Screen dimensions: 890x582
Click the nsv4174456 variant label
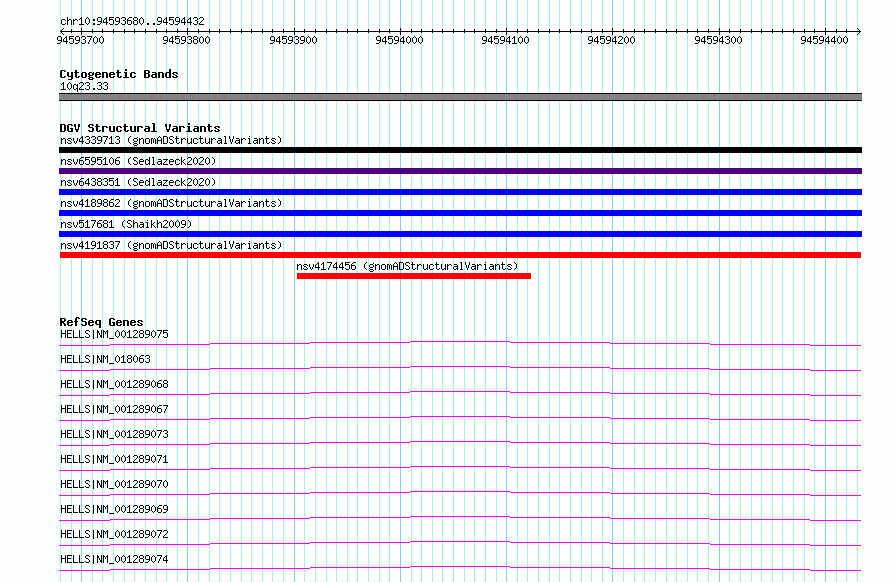pyautogui.click(x=407, y=266)
